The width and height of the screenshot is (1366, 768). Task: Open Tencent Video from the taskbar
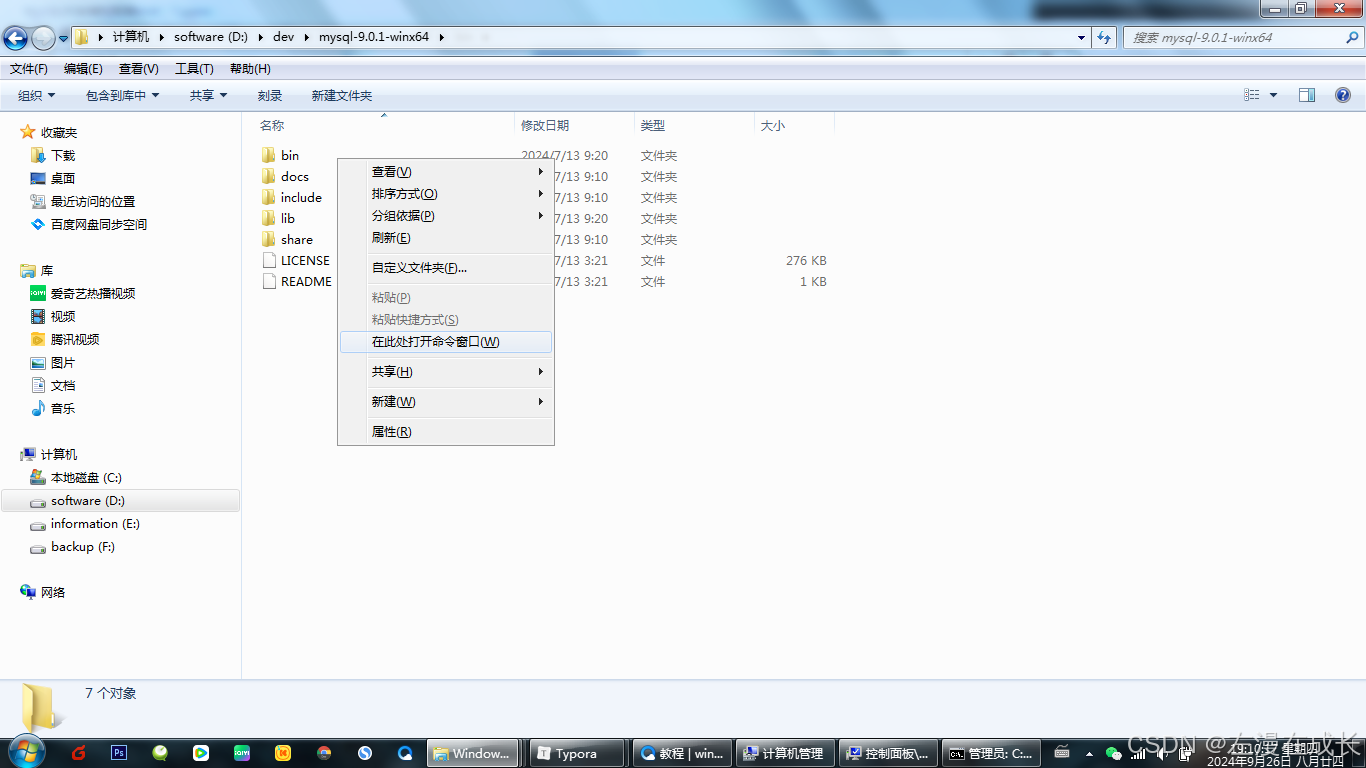(201, 753)
